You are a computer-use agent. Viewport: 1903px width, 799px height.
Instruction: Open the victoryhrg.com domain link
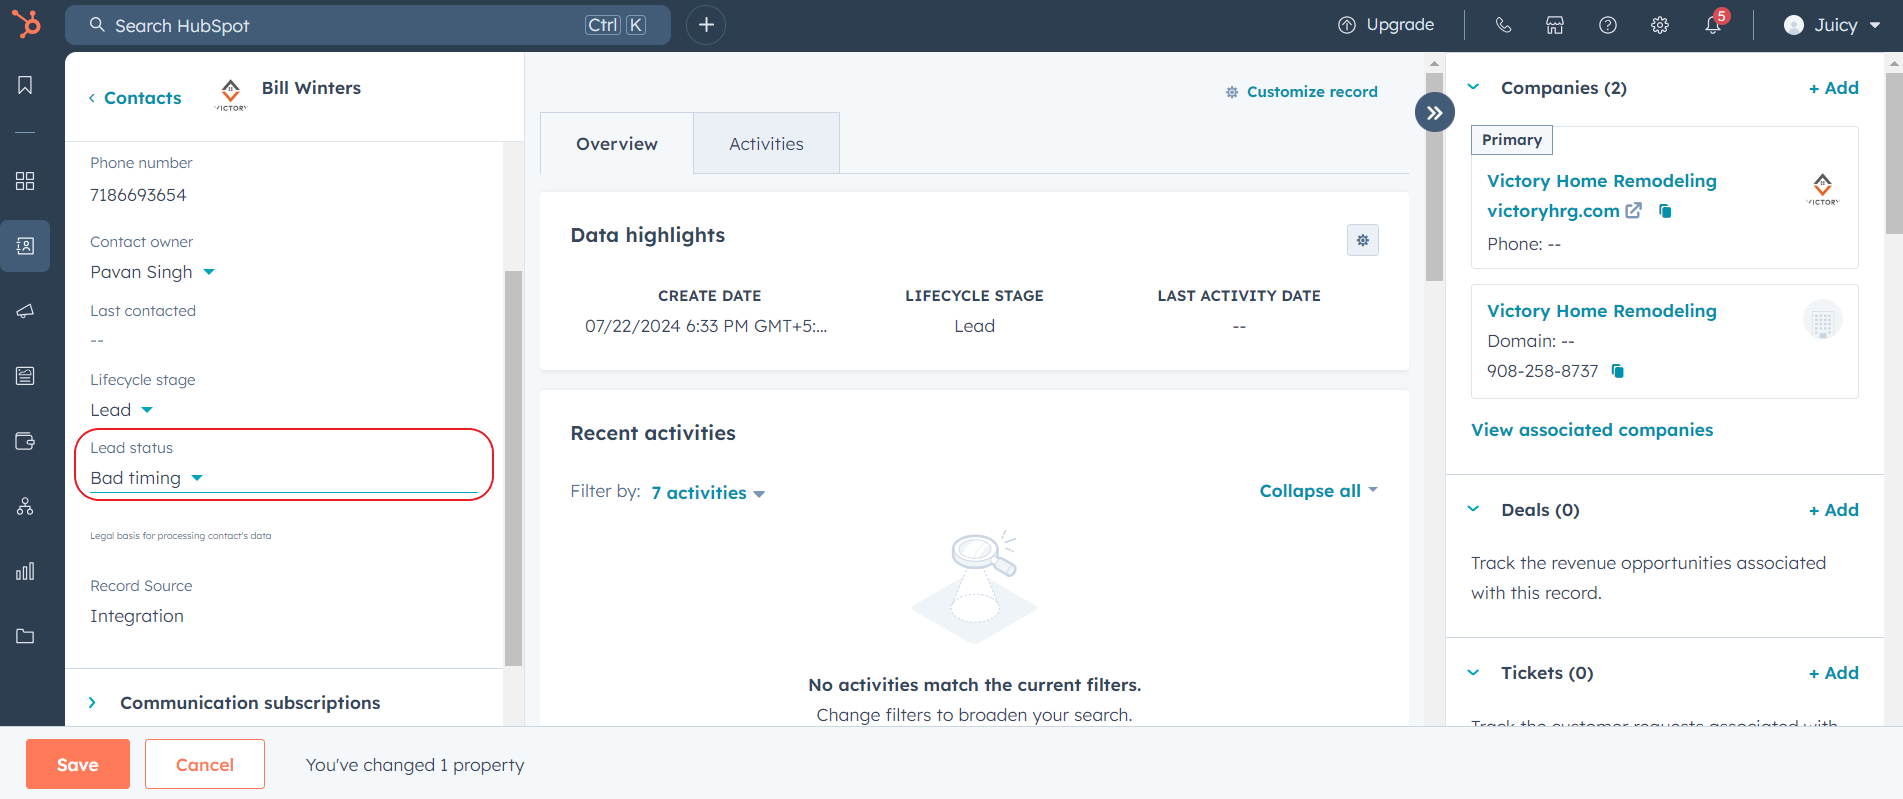click(1553, 211)
